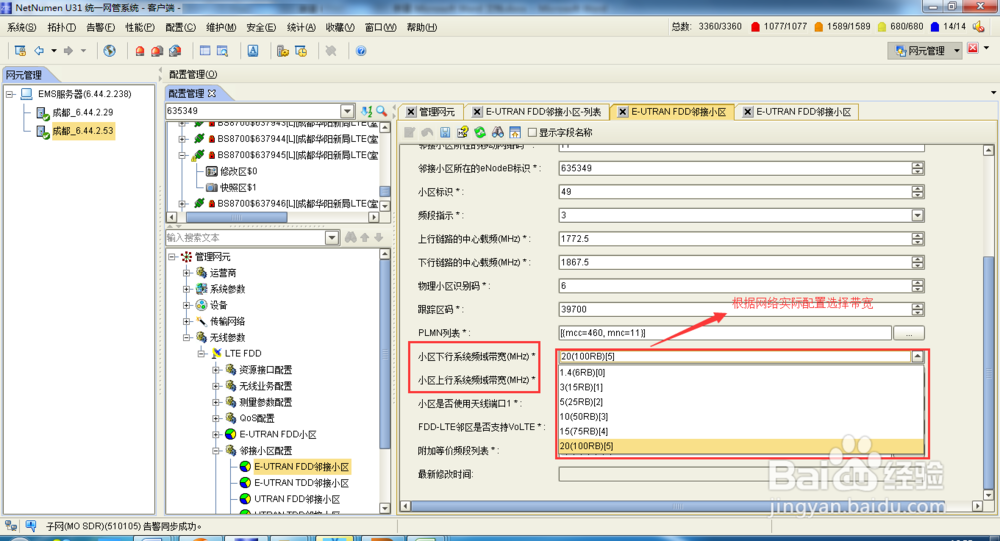Open the 输入搜索文本 dropdown arrow

(332, 237)
